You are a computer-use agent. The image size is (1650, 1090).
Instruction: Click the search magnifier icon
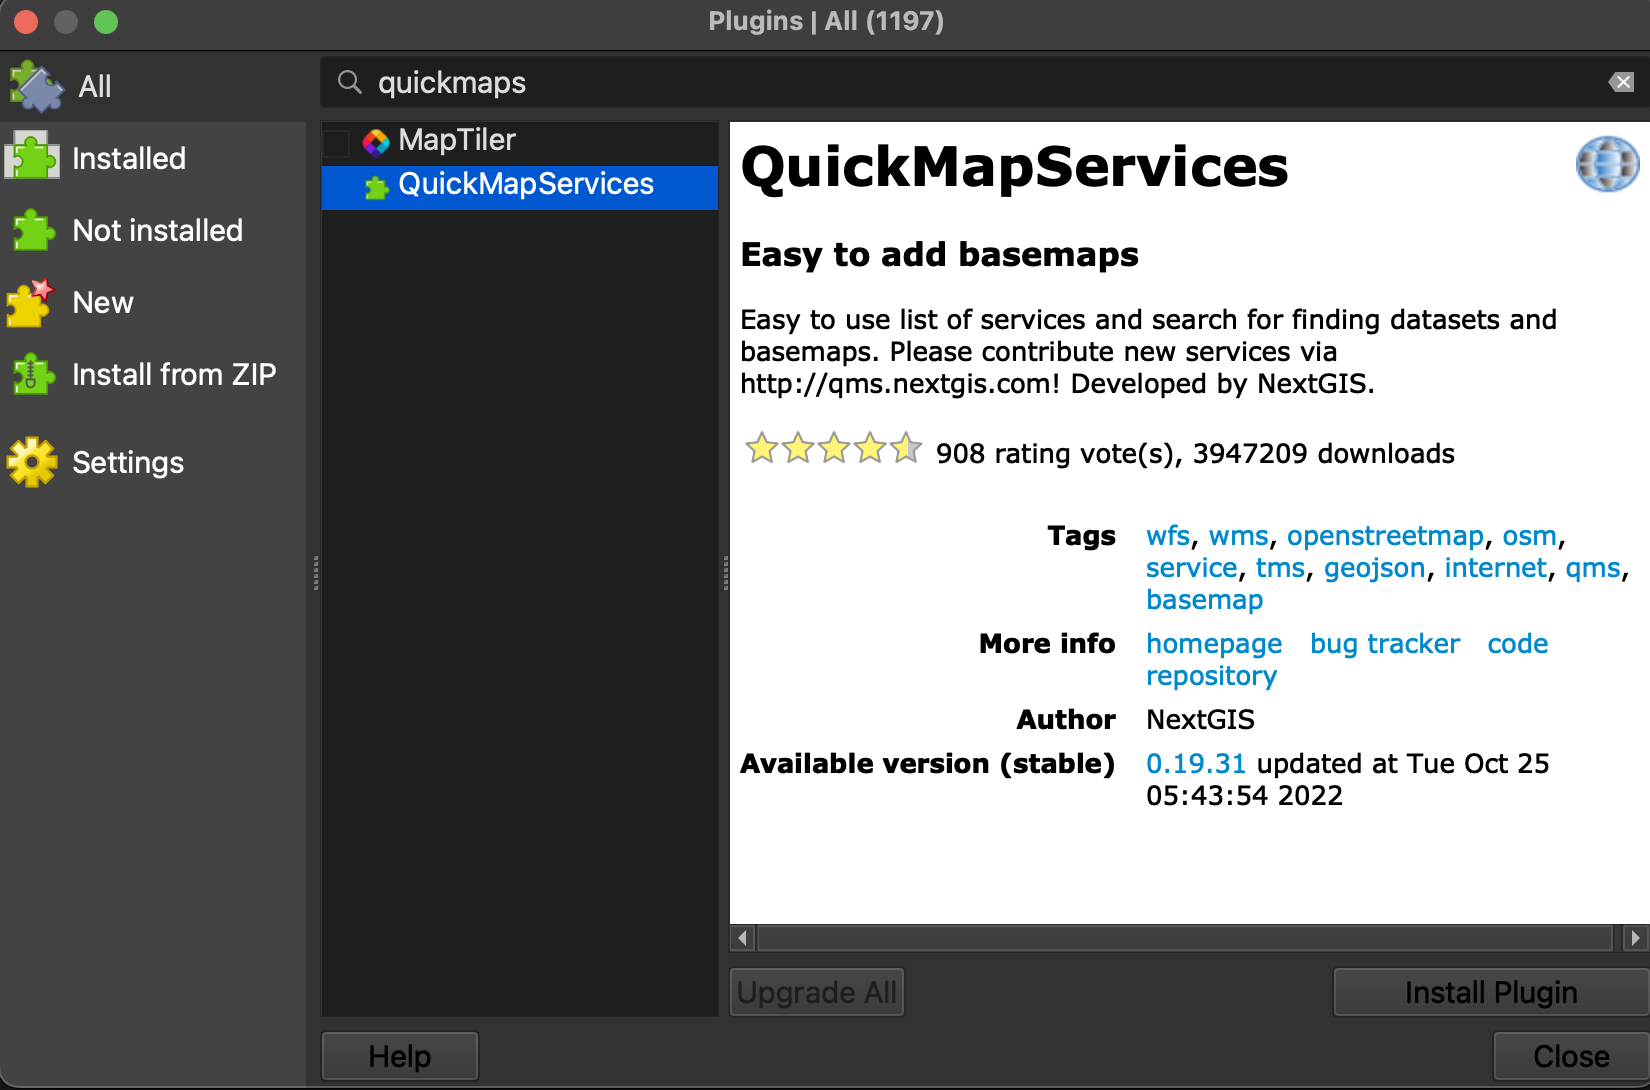point(349,82)
